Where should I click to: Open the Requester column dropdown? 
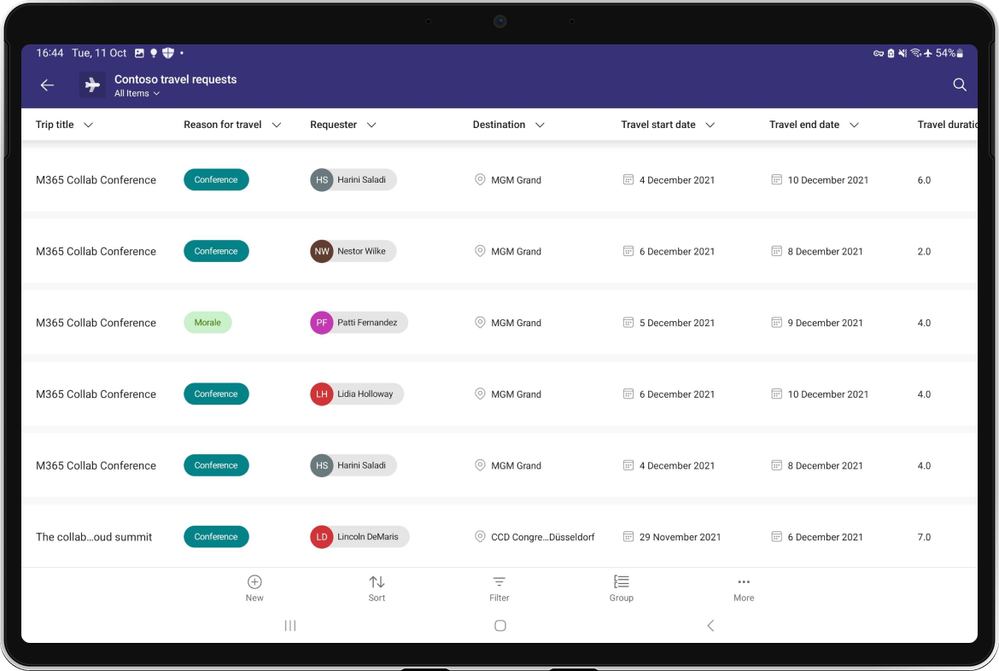point(371,125)
